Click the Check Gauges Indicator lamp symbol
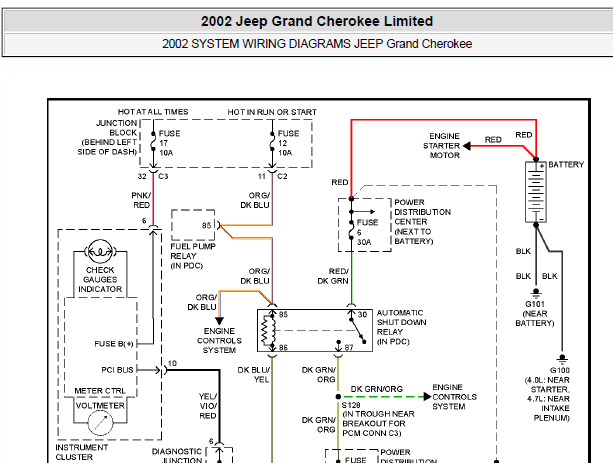Screen dimensions: 613x463 pos(100,251)
